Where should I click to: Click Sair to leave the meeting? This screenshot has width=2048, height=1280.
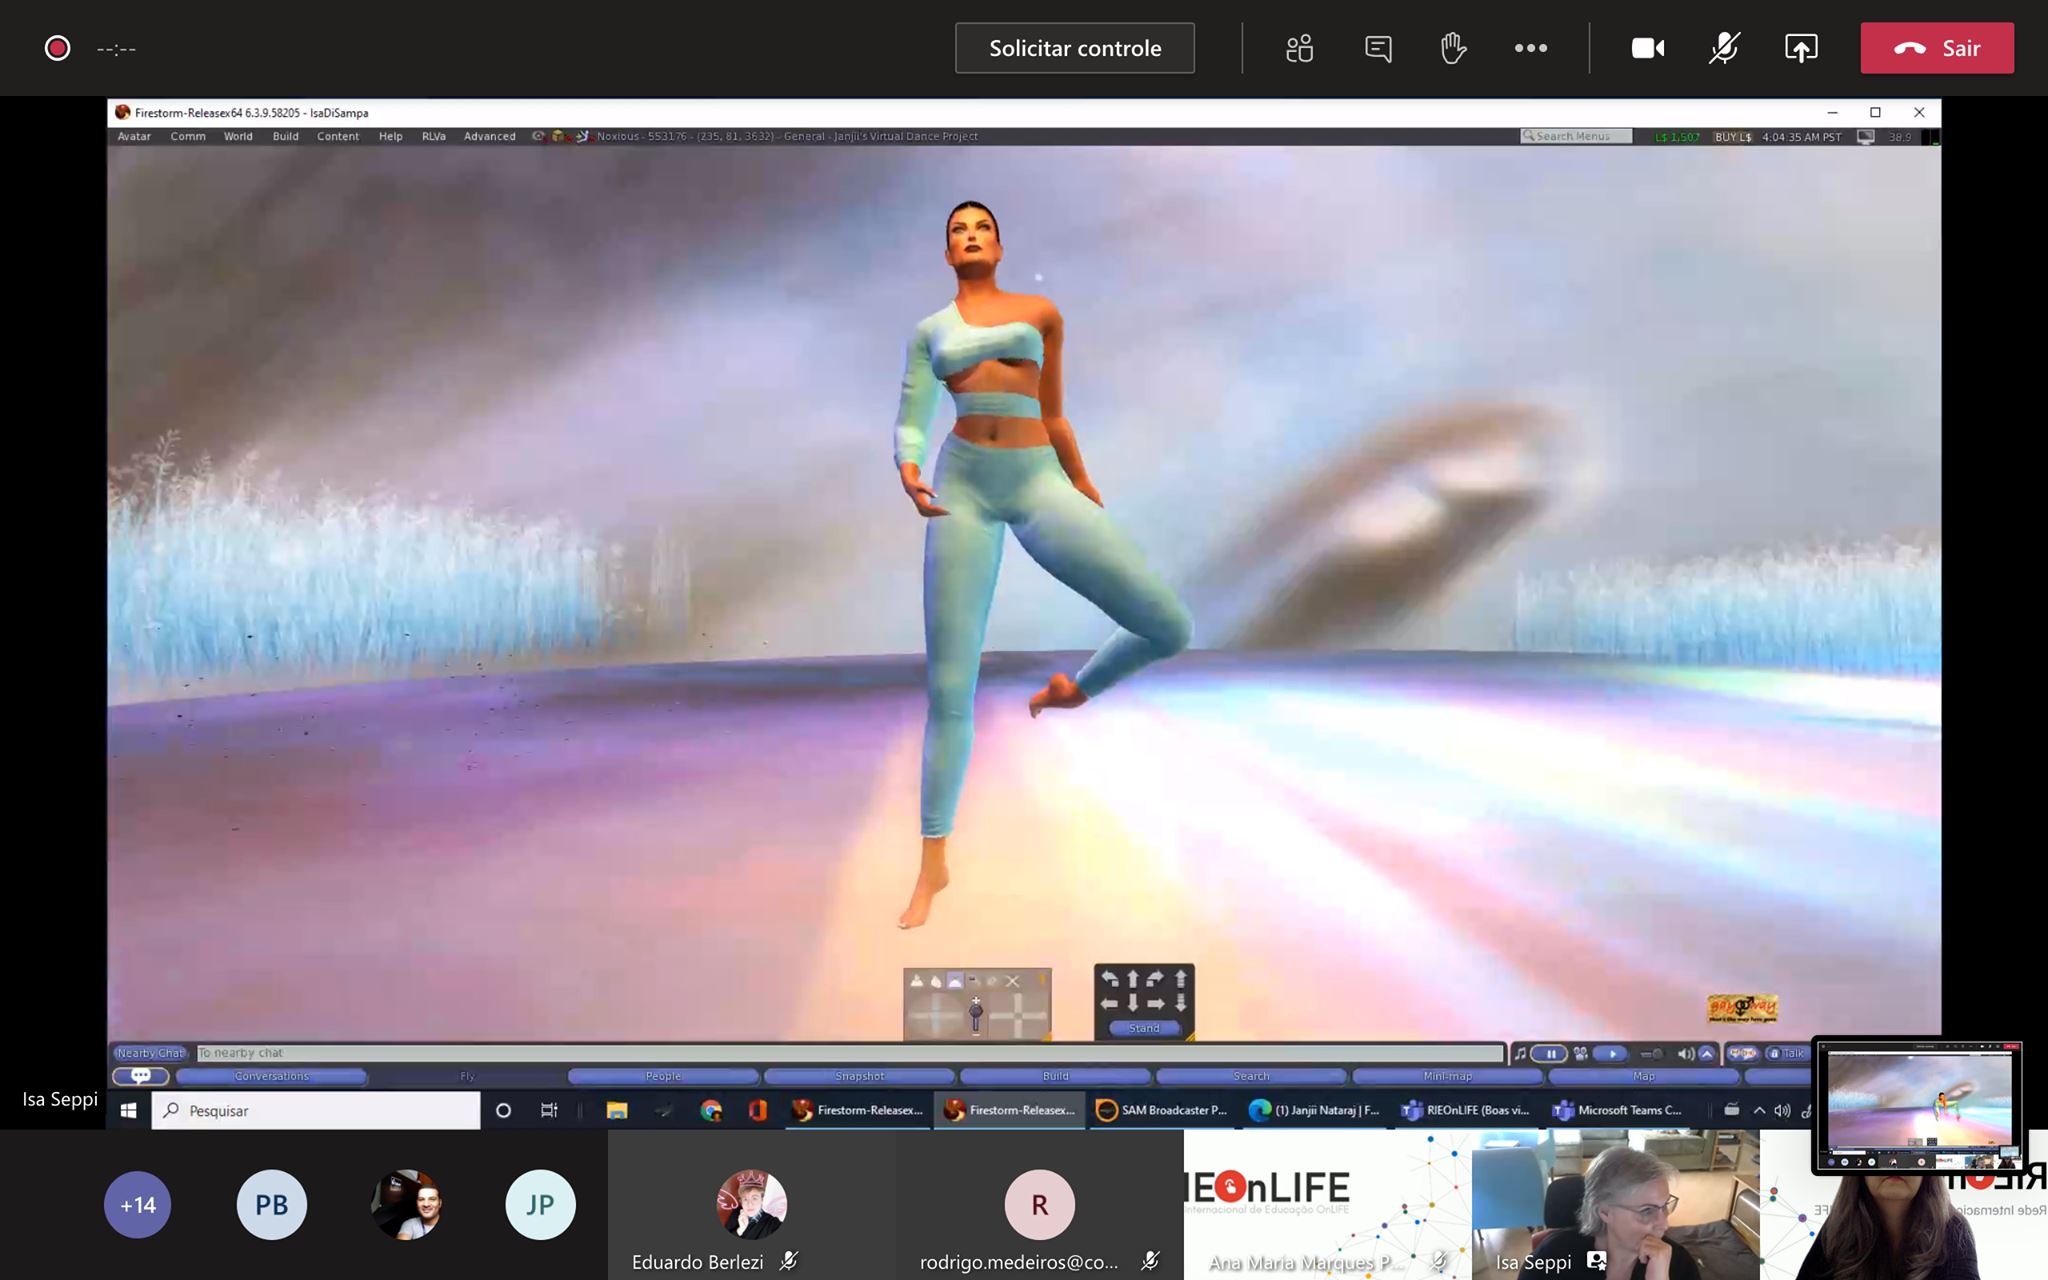coord(1937,48)
